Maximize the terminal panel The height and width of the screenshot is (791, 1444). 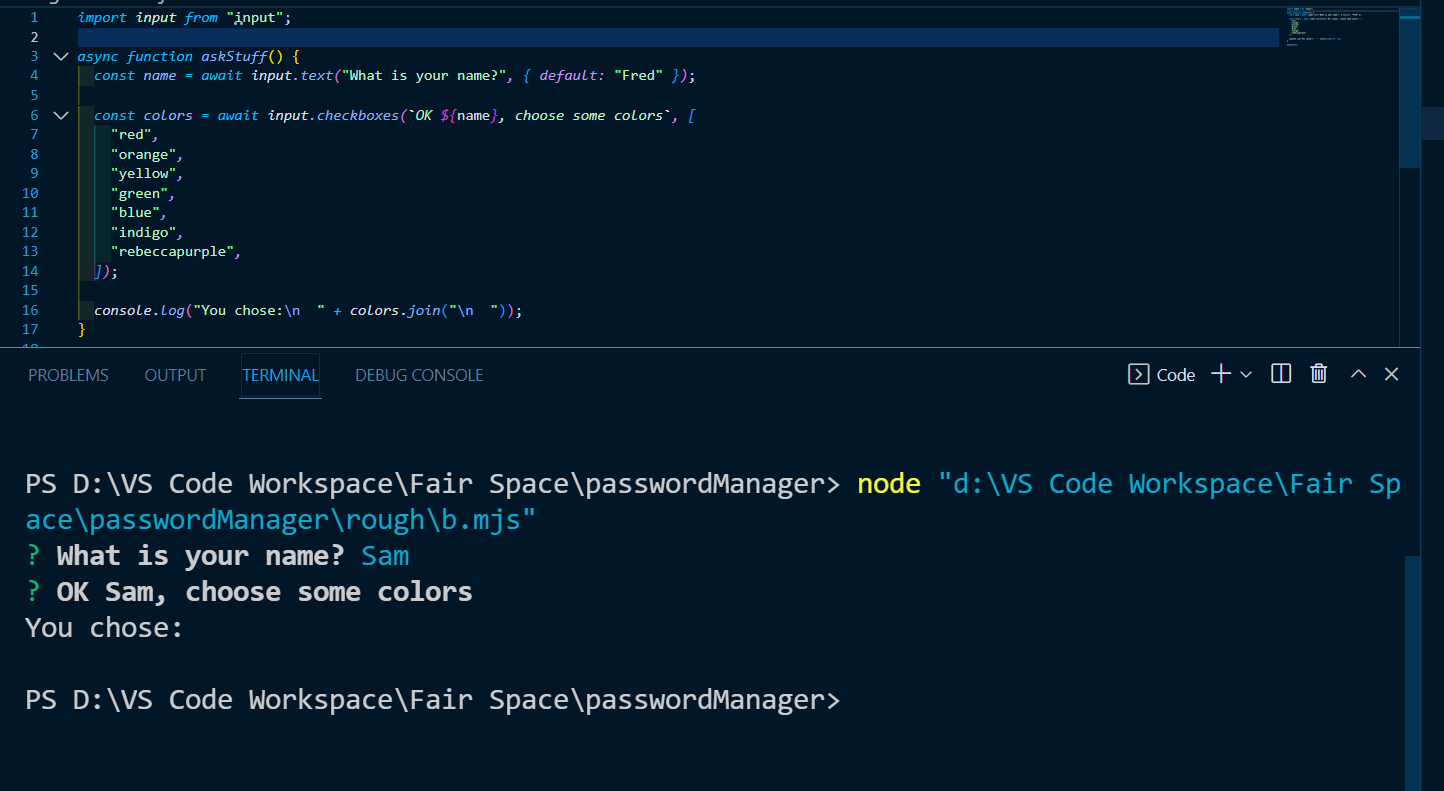pos(1357,373)
